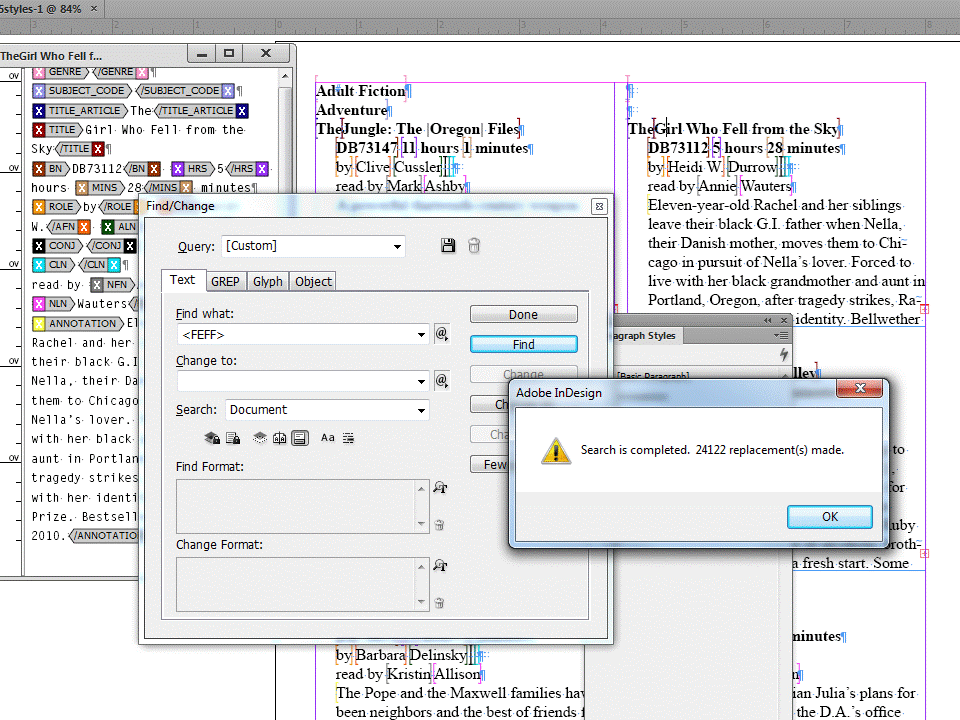Click the opening ROLE tag marker
960x720 pixels.
pos(57,206)
